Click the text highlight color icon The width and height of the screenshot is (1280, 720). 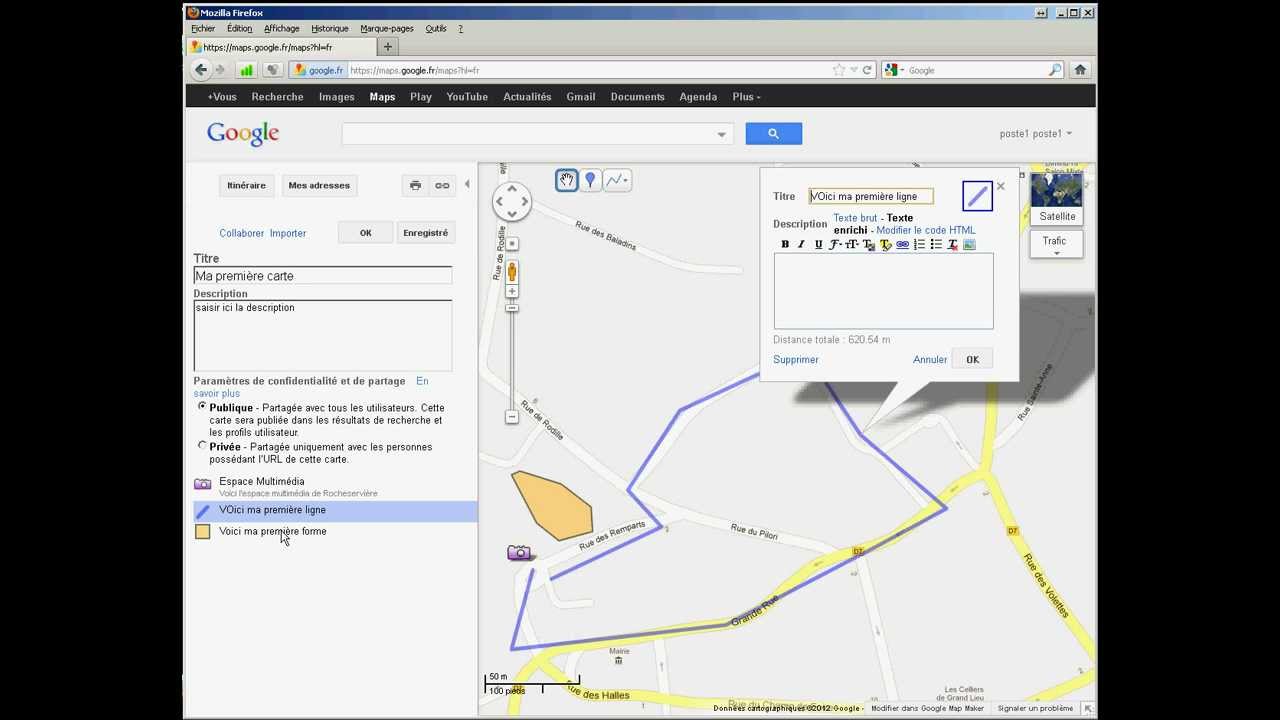point(885,244)
